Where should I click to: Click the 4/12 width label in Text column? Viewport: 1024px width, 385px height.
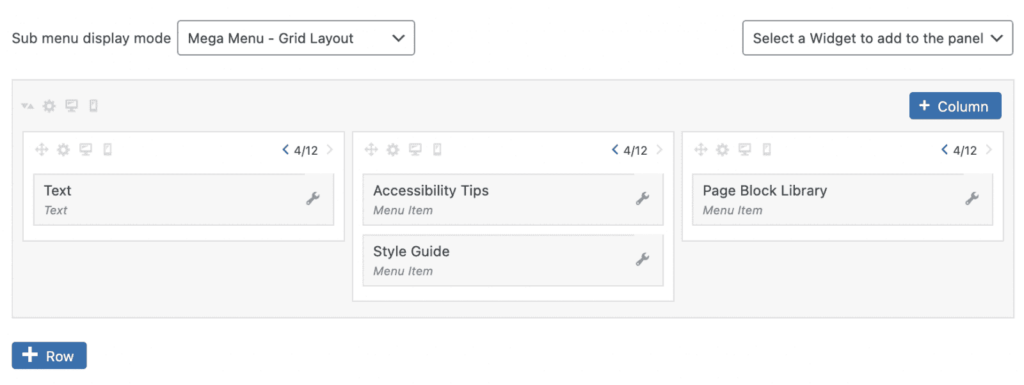(x=306, y=151)
